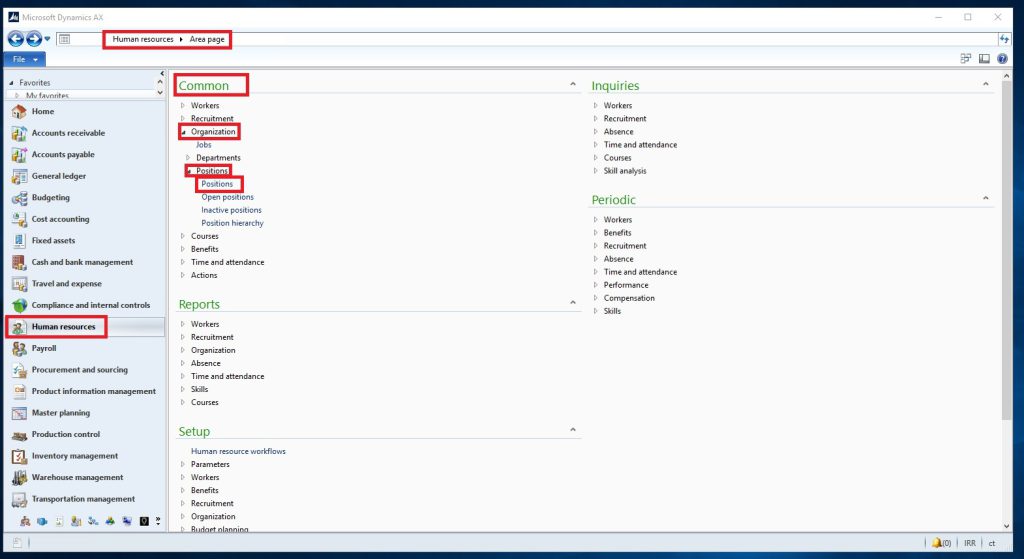
Task: Open the Warehouse management module icon
Action: tap(19, 477)
